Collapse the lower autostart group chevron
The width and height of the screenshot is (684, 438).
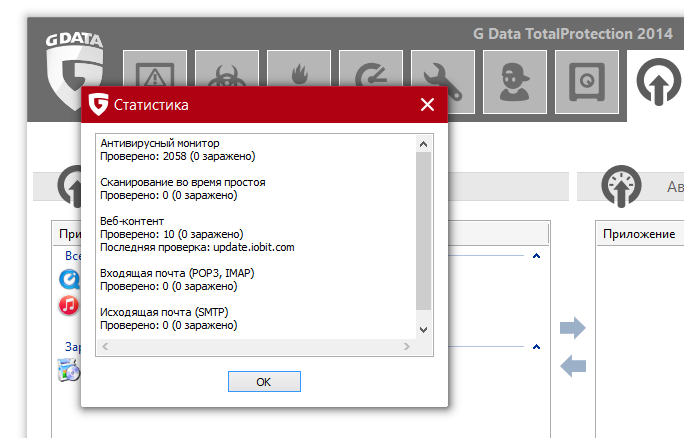(x=537, y=347)
